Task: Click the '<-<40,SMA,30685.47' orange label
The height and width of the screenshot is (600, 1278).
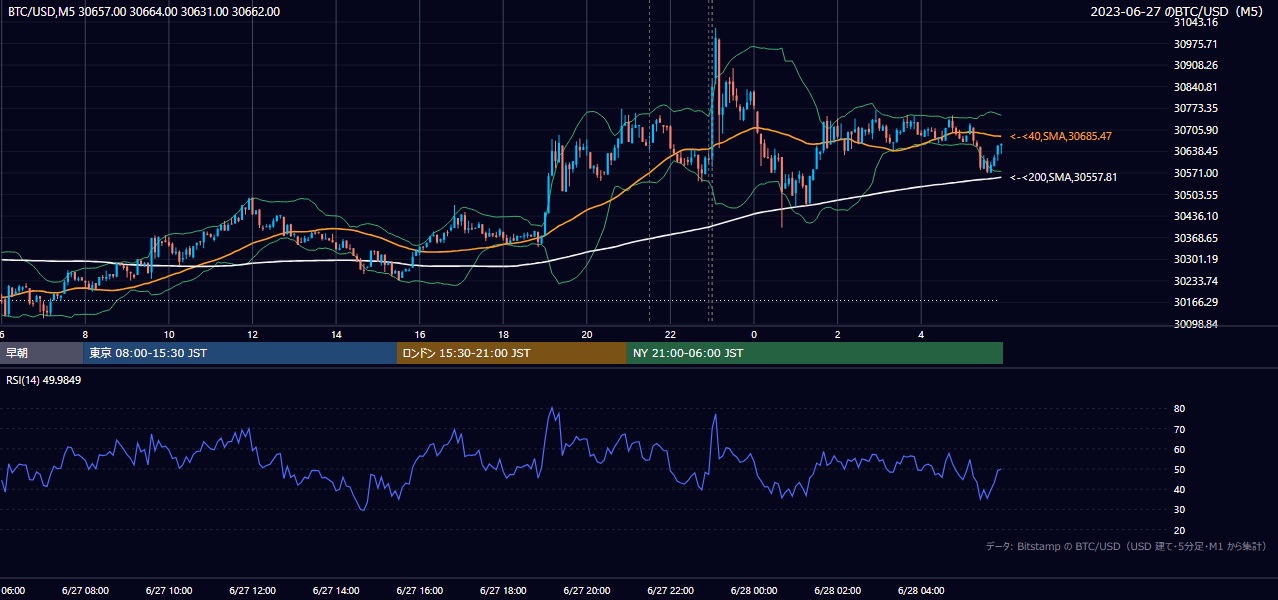Action: [x=1061, y=136]
